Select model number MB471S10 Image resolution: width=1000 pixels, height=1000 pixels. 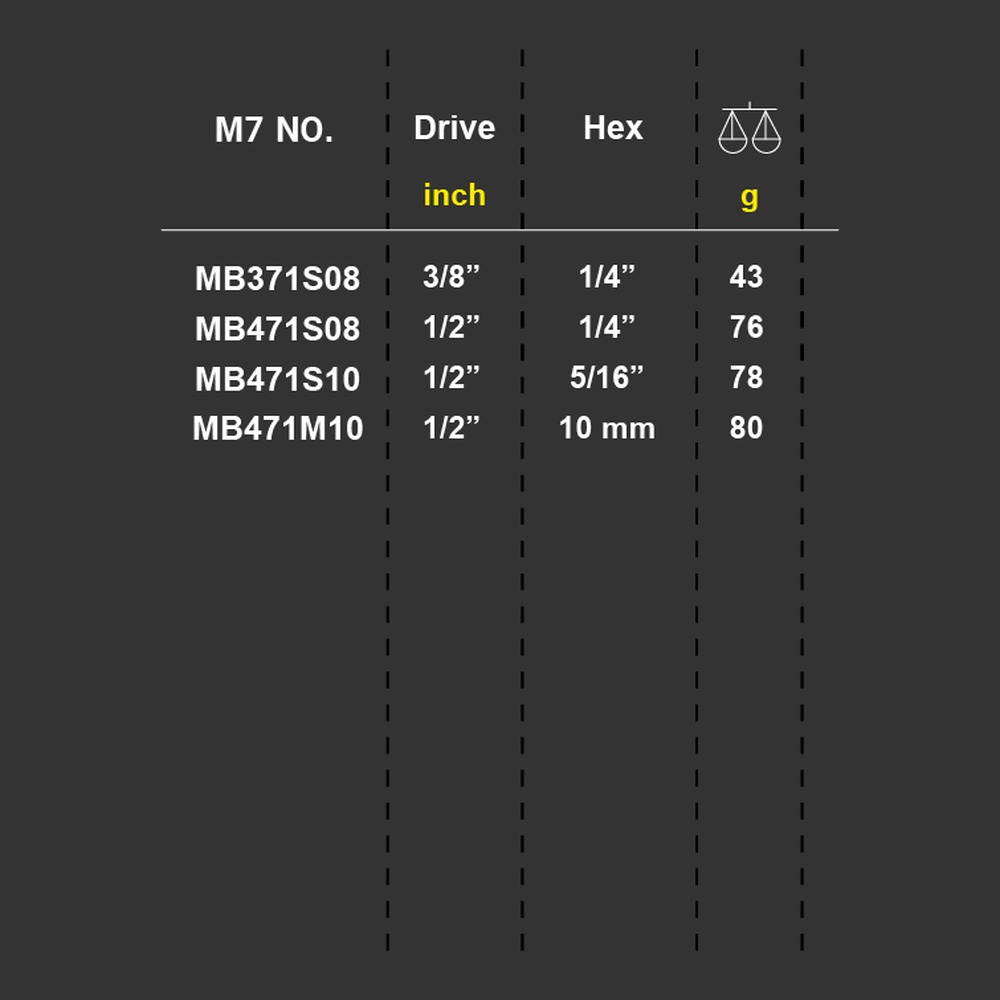coord(277,379)
